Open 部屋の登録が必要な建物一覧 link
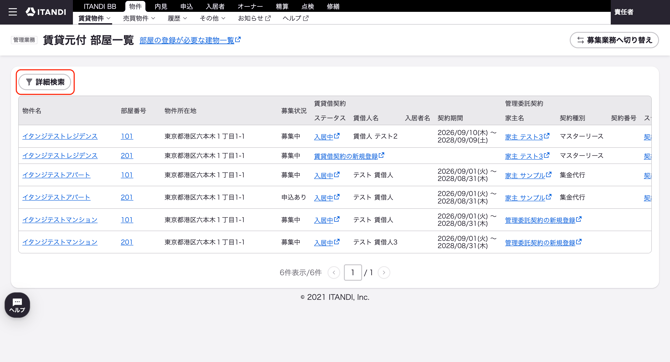This screenshot has width=670, height=362. click(x=190, y=40)
